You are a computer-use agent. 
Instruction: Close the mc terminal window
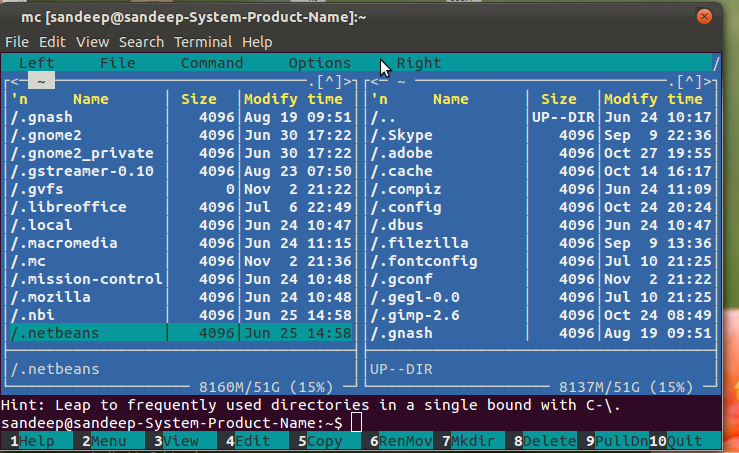[704, 17]
